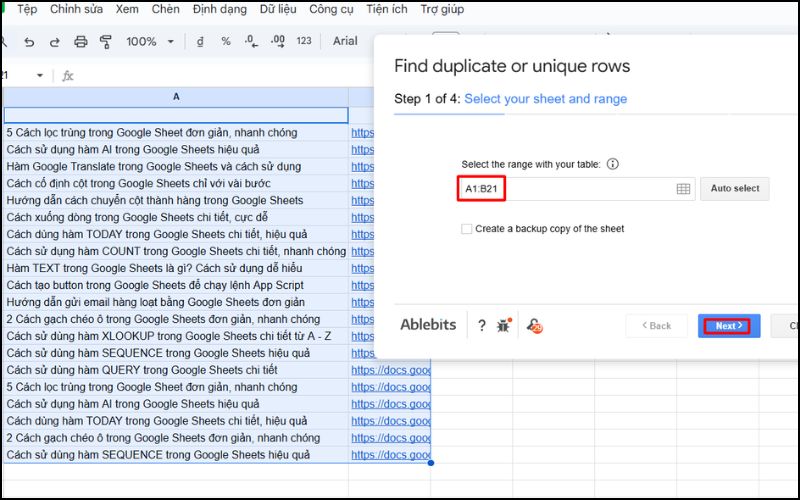800x500 pixels.
Task: Open the 100% zoom dropdown
Action: point(149,42)
